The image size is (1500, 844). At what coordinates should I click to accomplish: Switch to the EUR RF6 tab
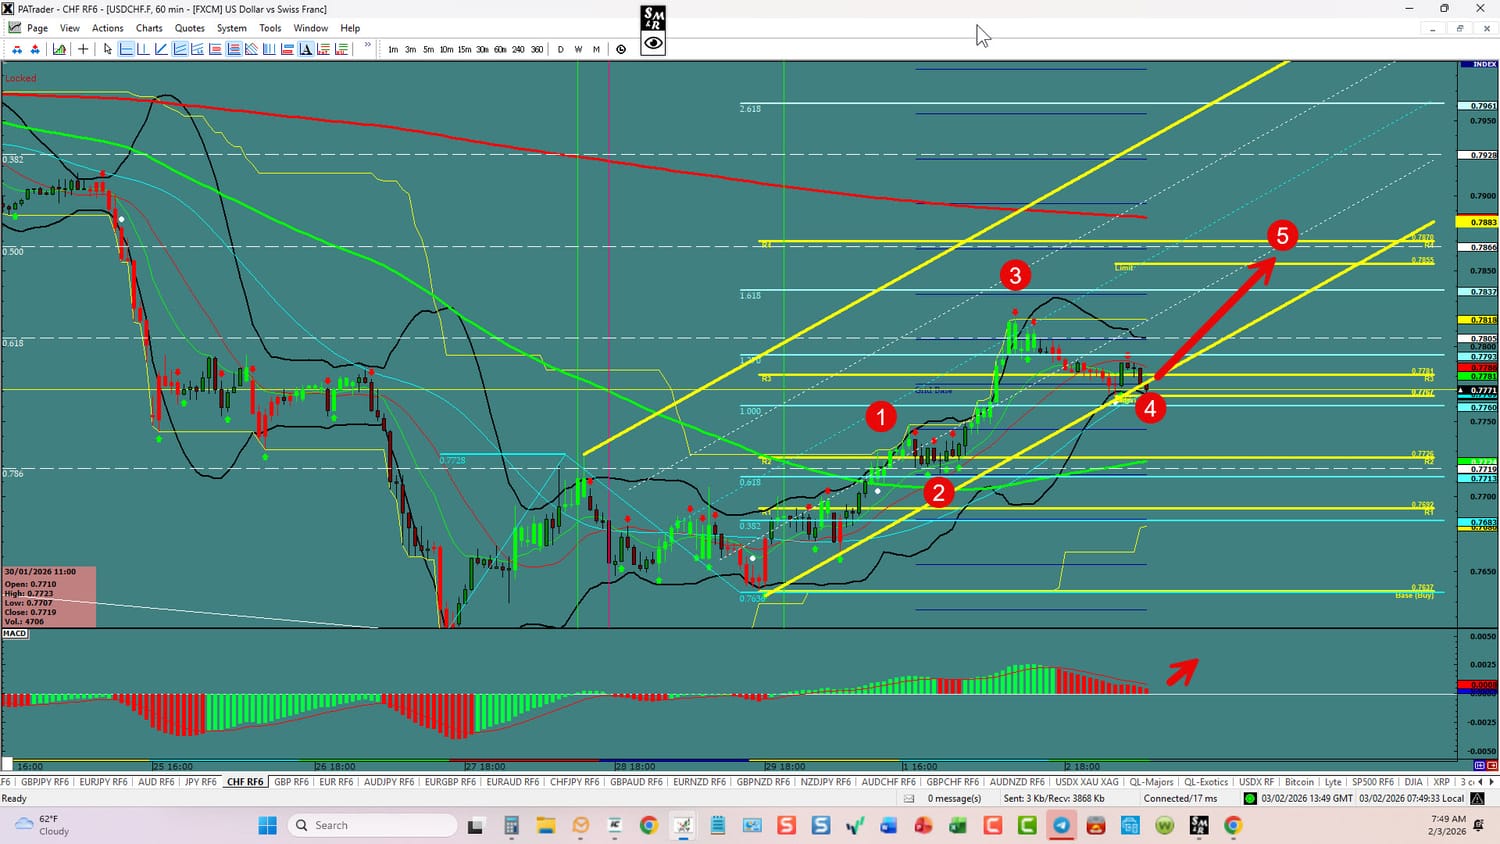336,782
